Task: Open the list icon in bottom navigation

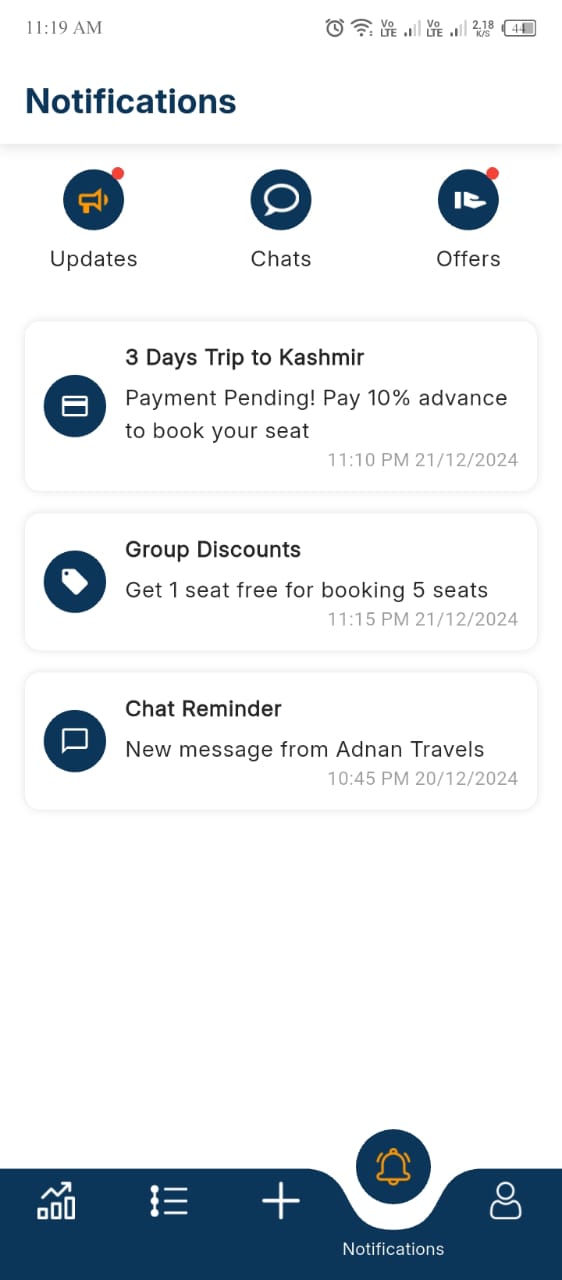Action: [x=169, y=1200]
